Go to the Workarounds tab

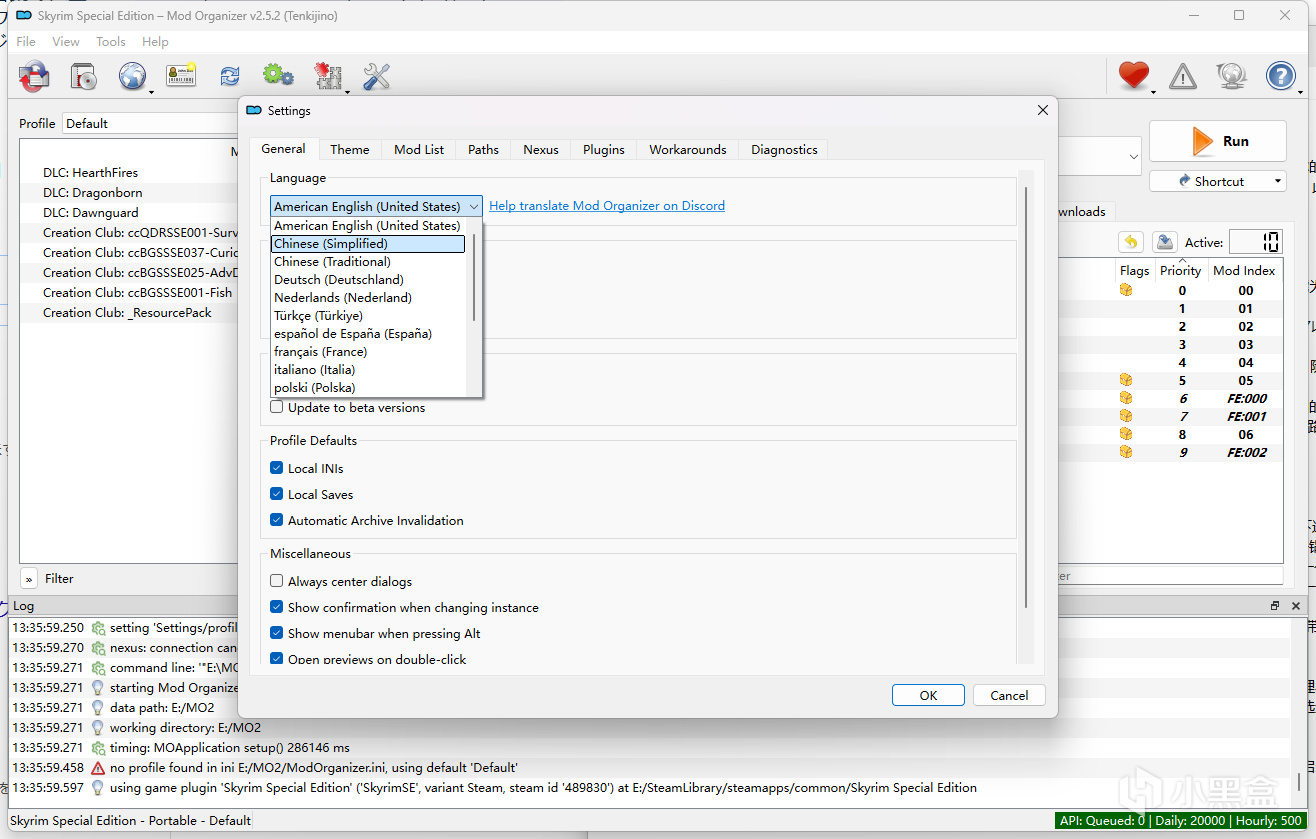click(688, 149)
